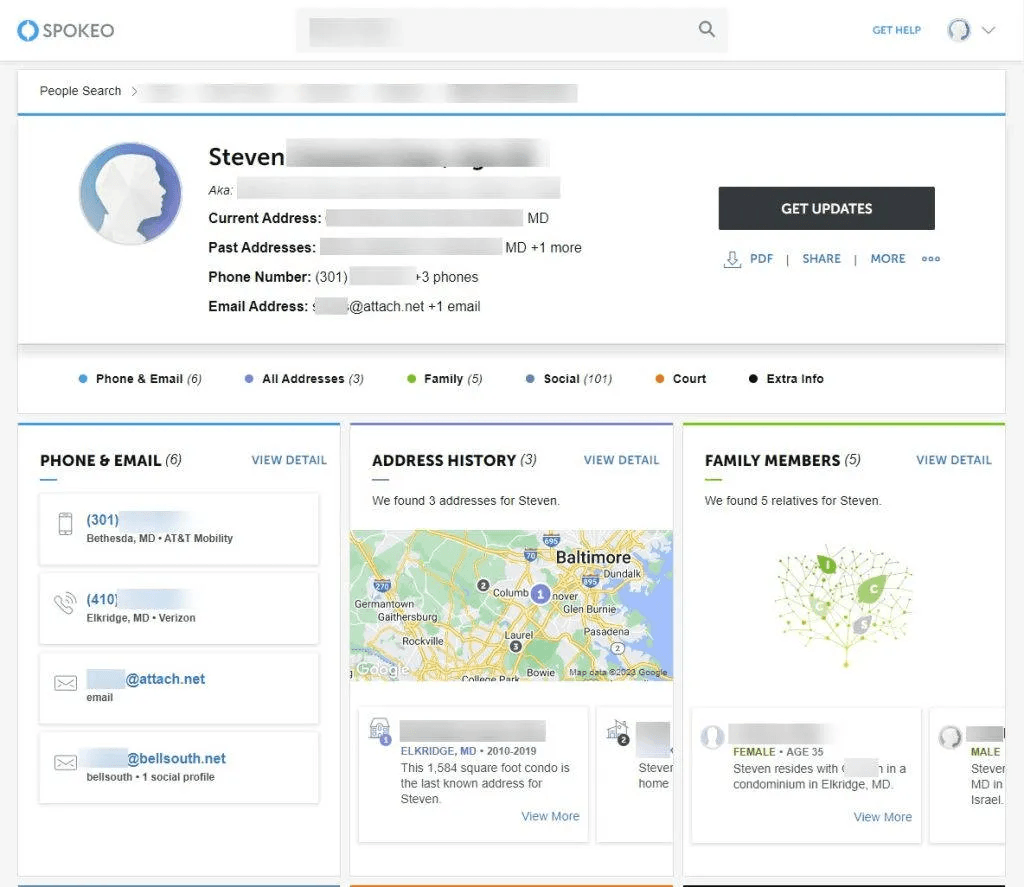Click the envelope icon beside bellsouth.net email
The image size is (1024, 887).
point(65,763)
